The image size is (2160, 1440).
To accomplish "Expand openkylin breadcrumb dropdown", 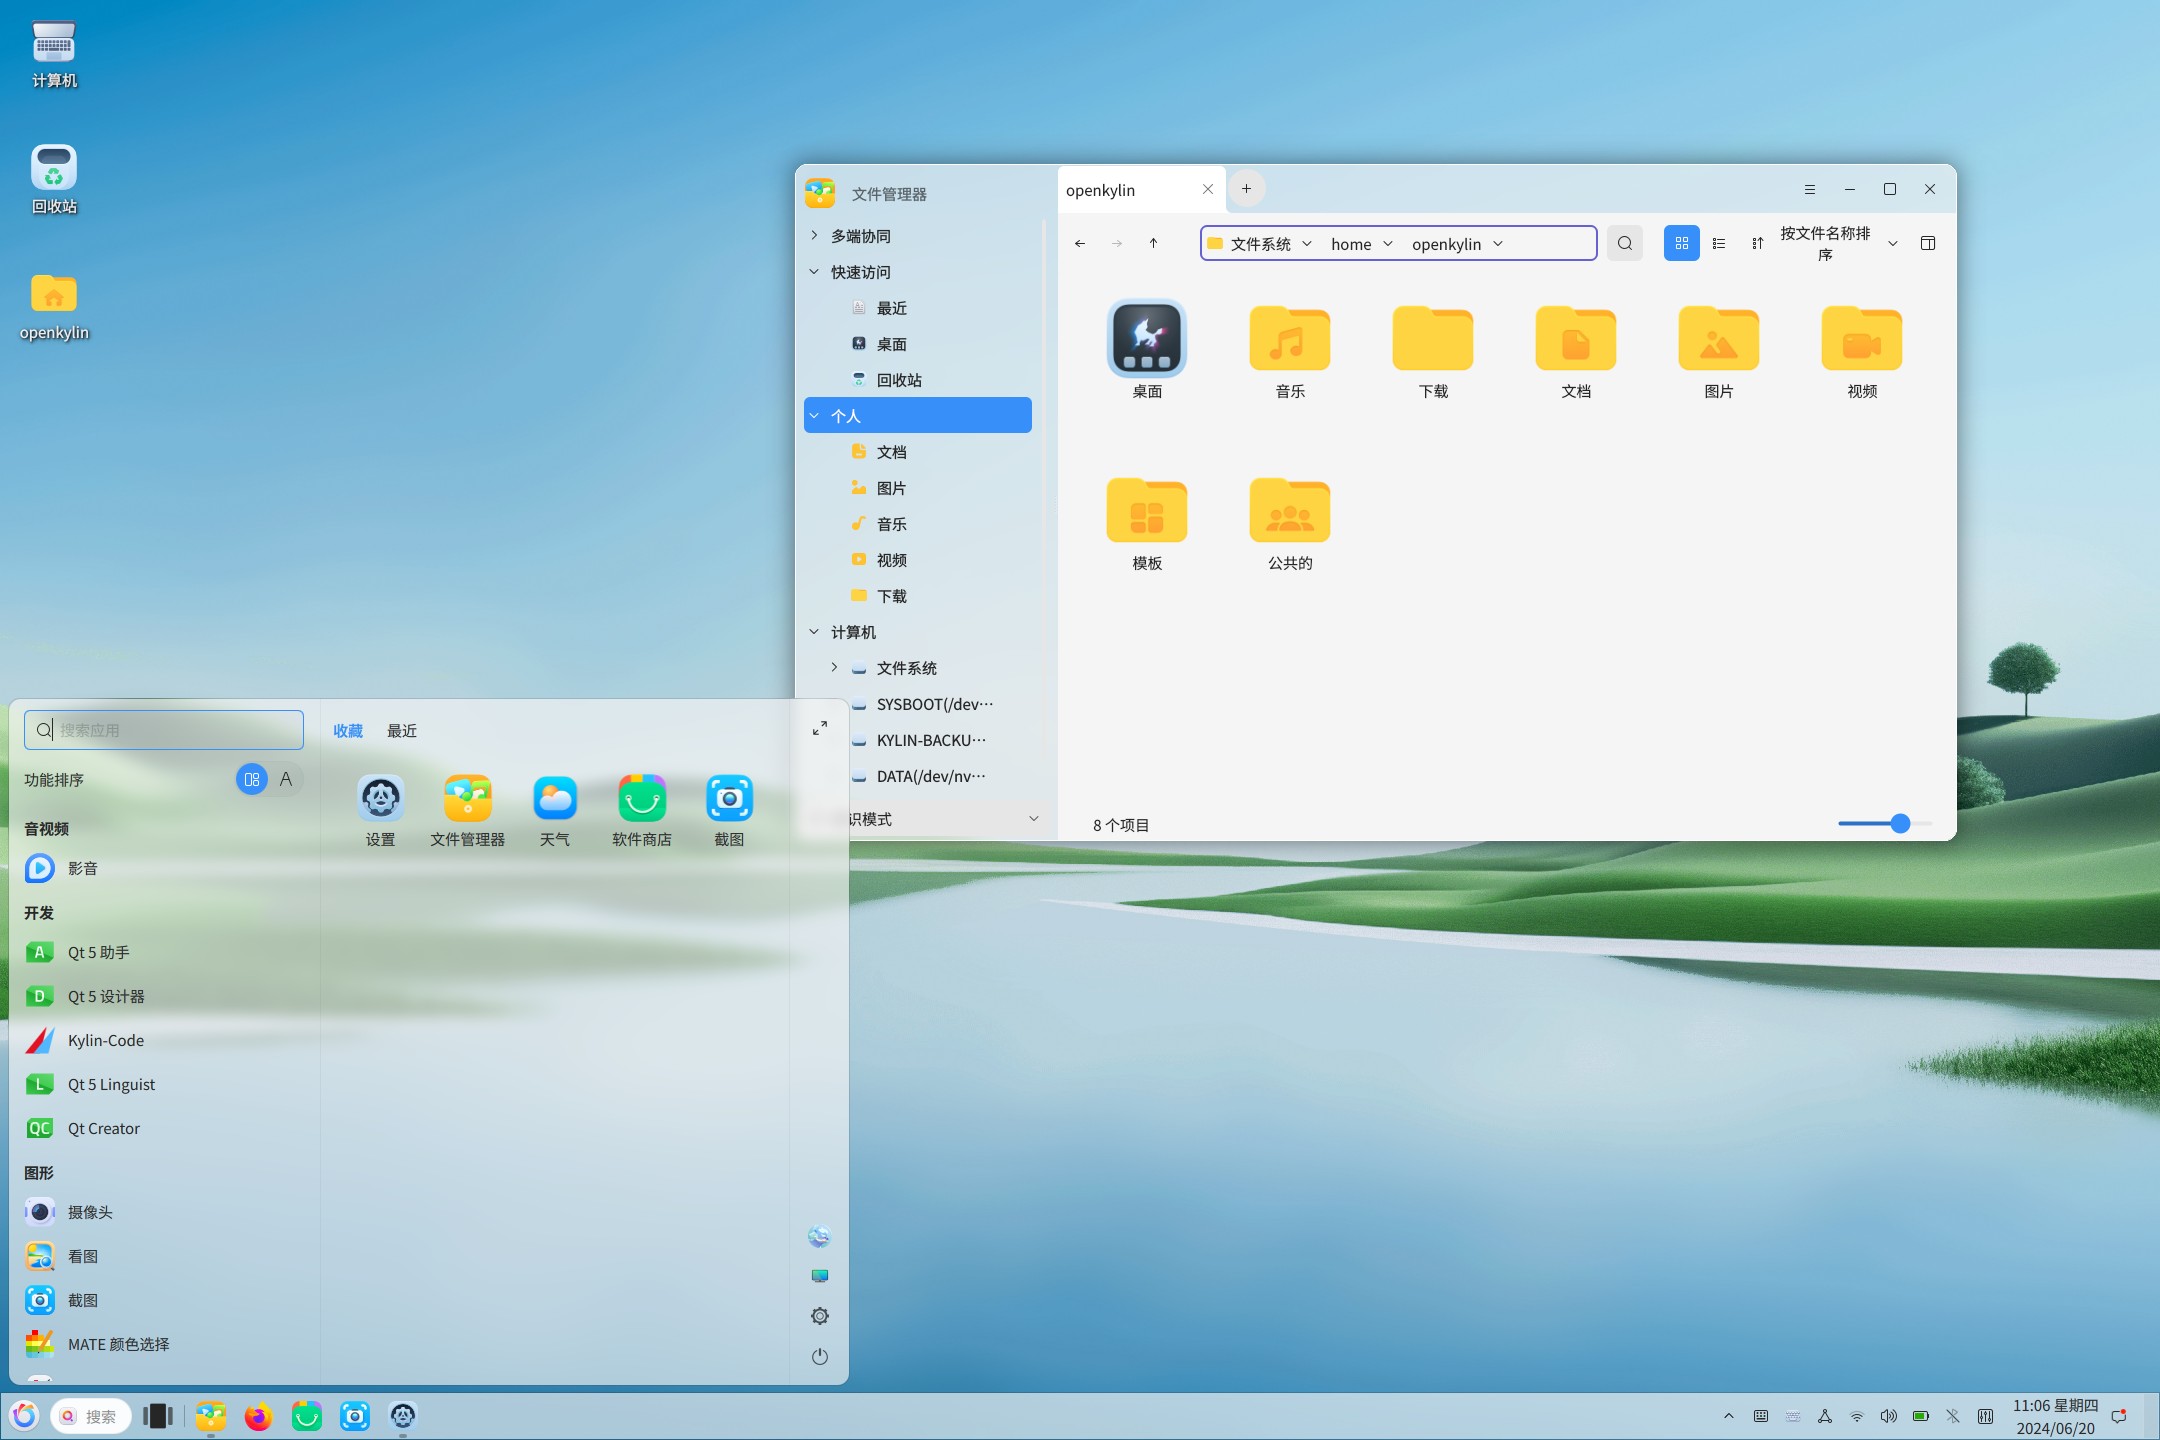I will point(1498,243).
